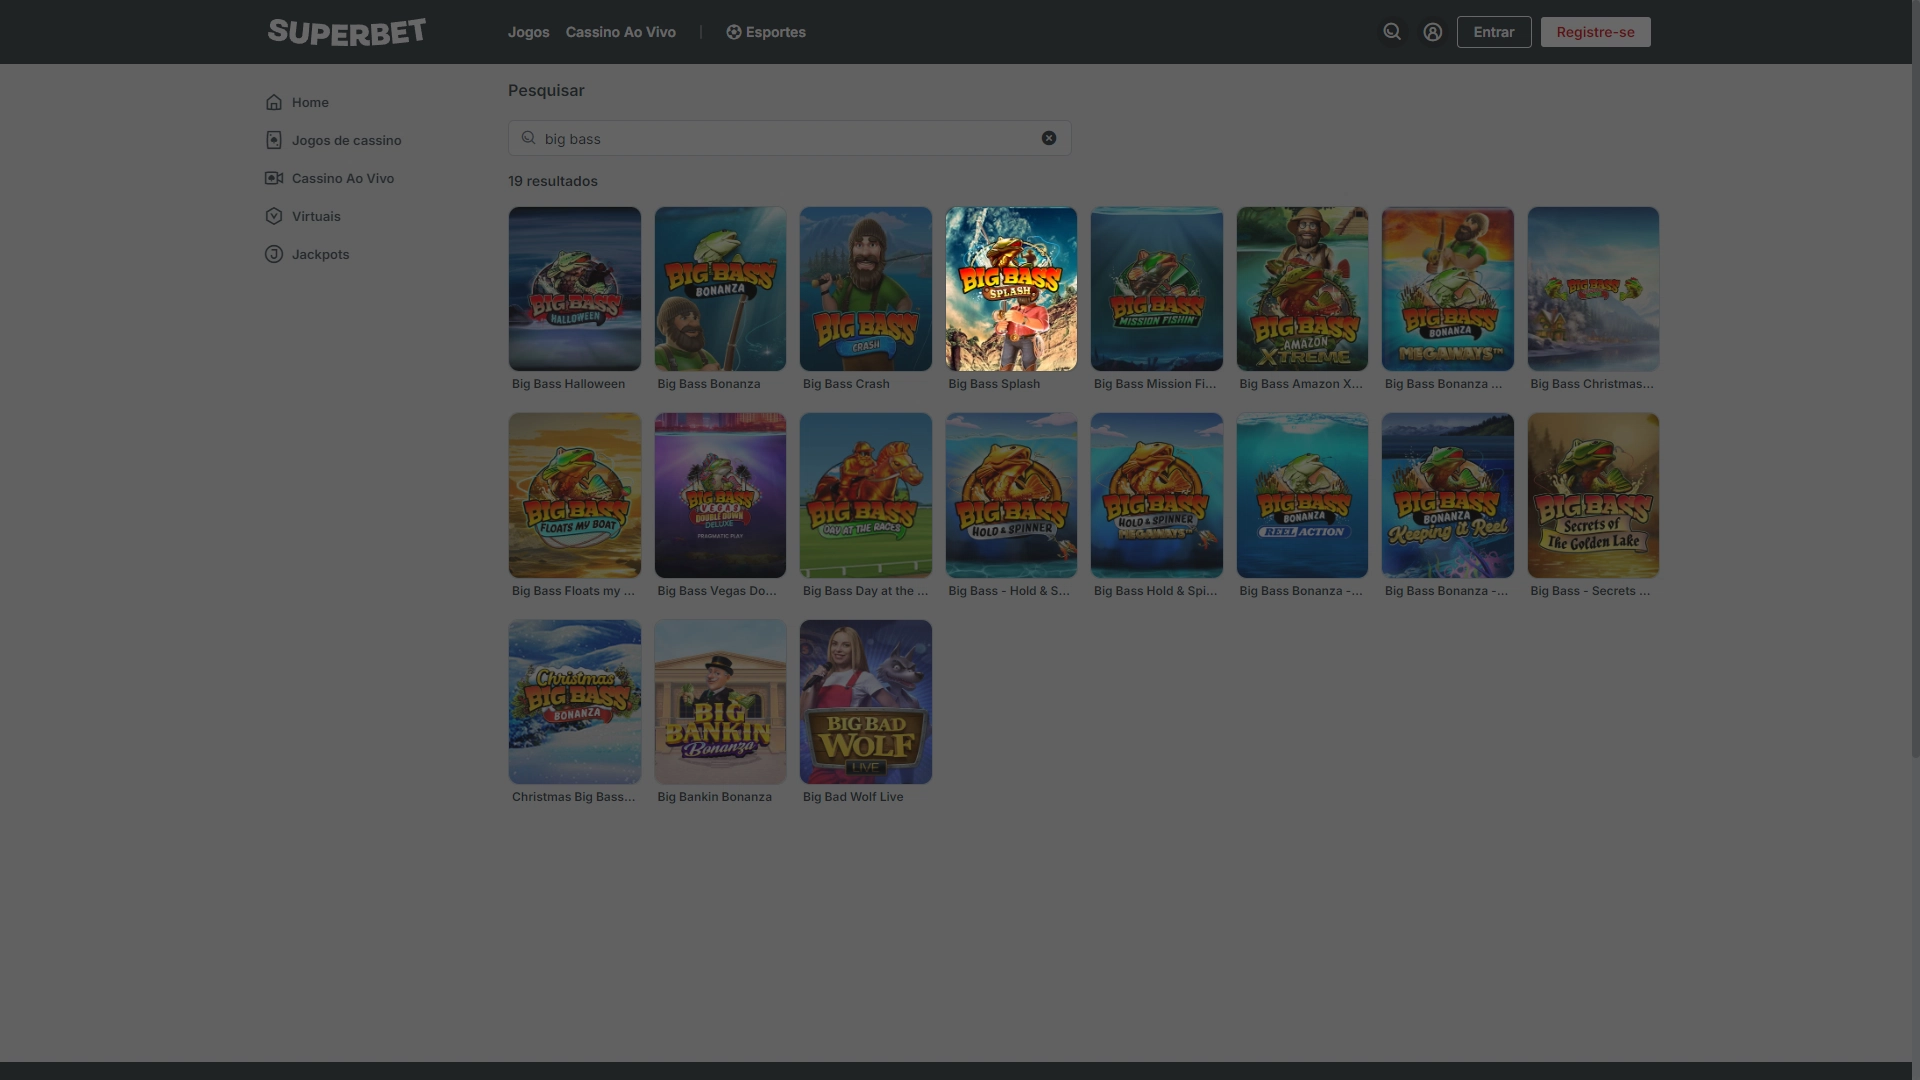
Task: Click the Virtuais shield icon
Action: click(273, 216)
